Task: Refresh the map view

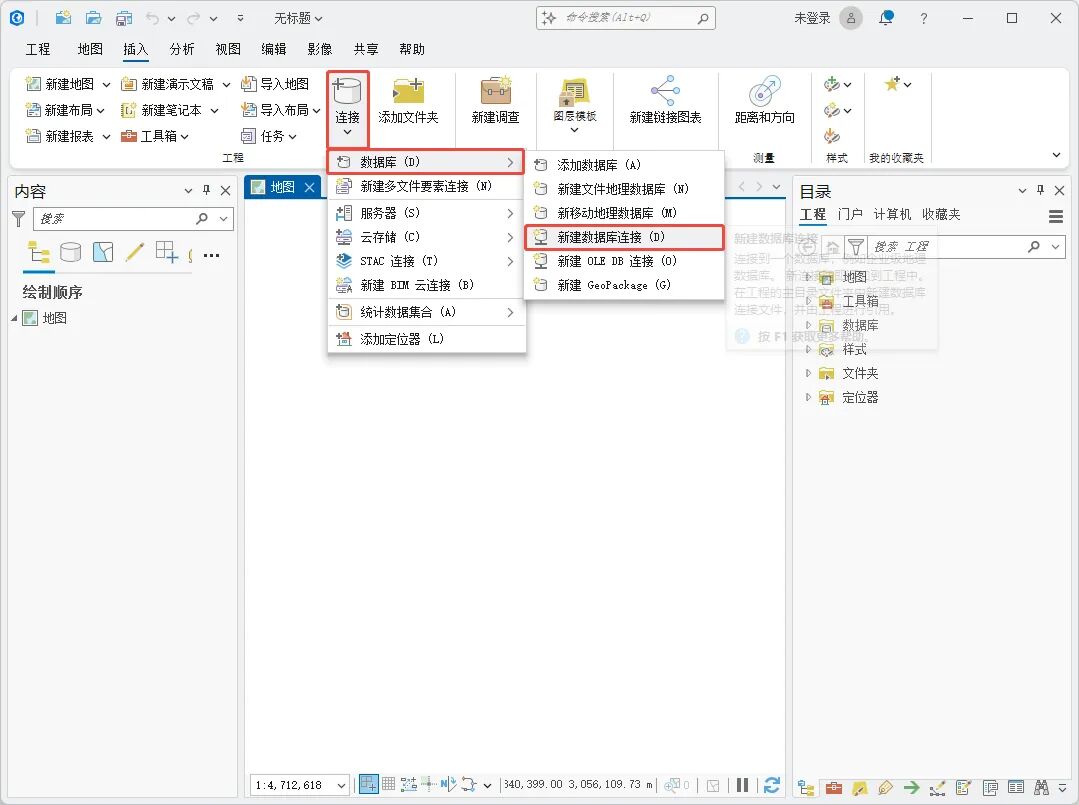Action: pyautogui.click(x=772, y=785)
